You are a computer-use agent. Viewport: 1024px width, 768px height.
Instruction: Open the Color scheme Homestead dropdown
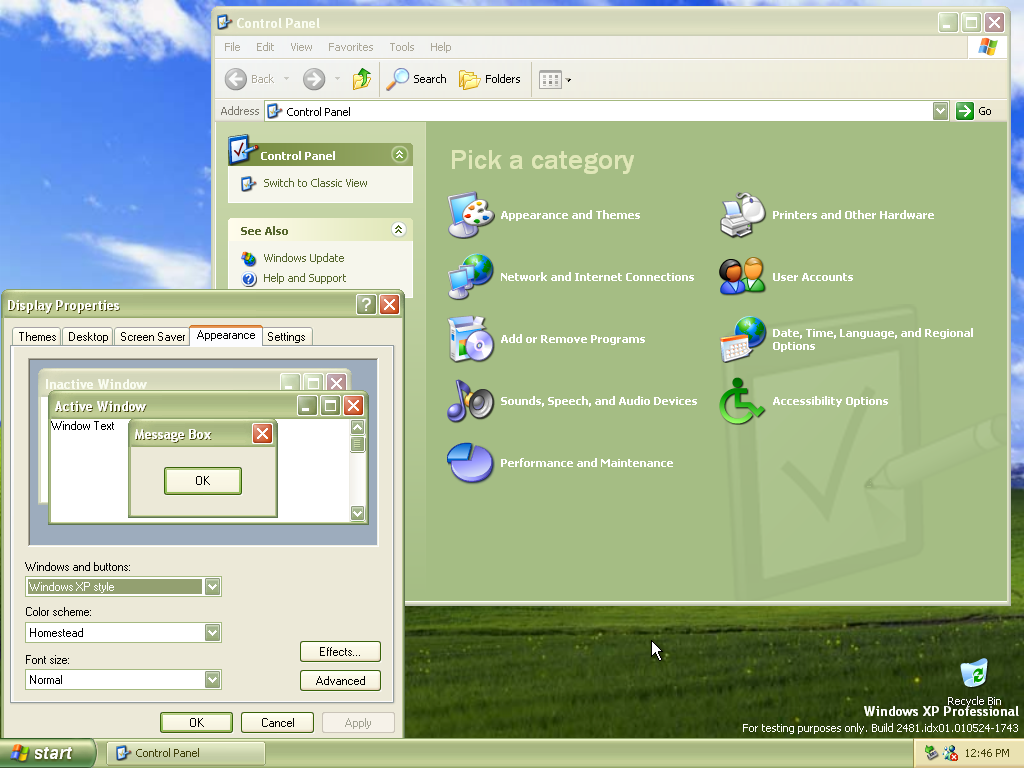(x=212, y=632)
